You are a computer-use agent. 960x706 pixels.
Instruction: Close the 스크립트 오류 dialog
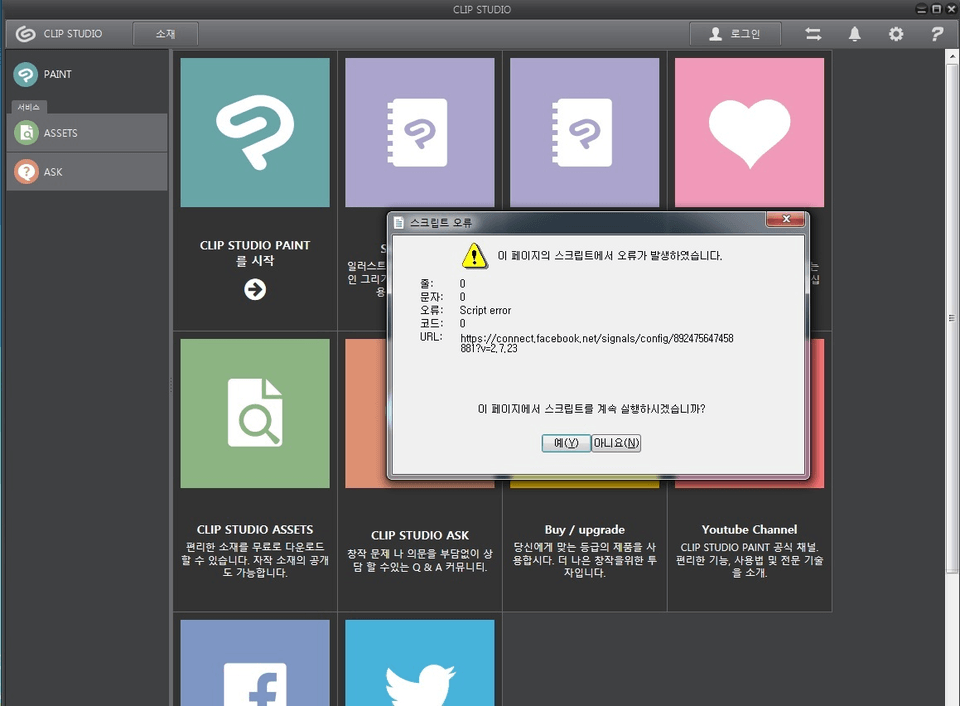[x=786, y=220]
